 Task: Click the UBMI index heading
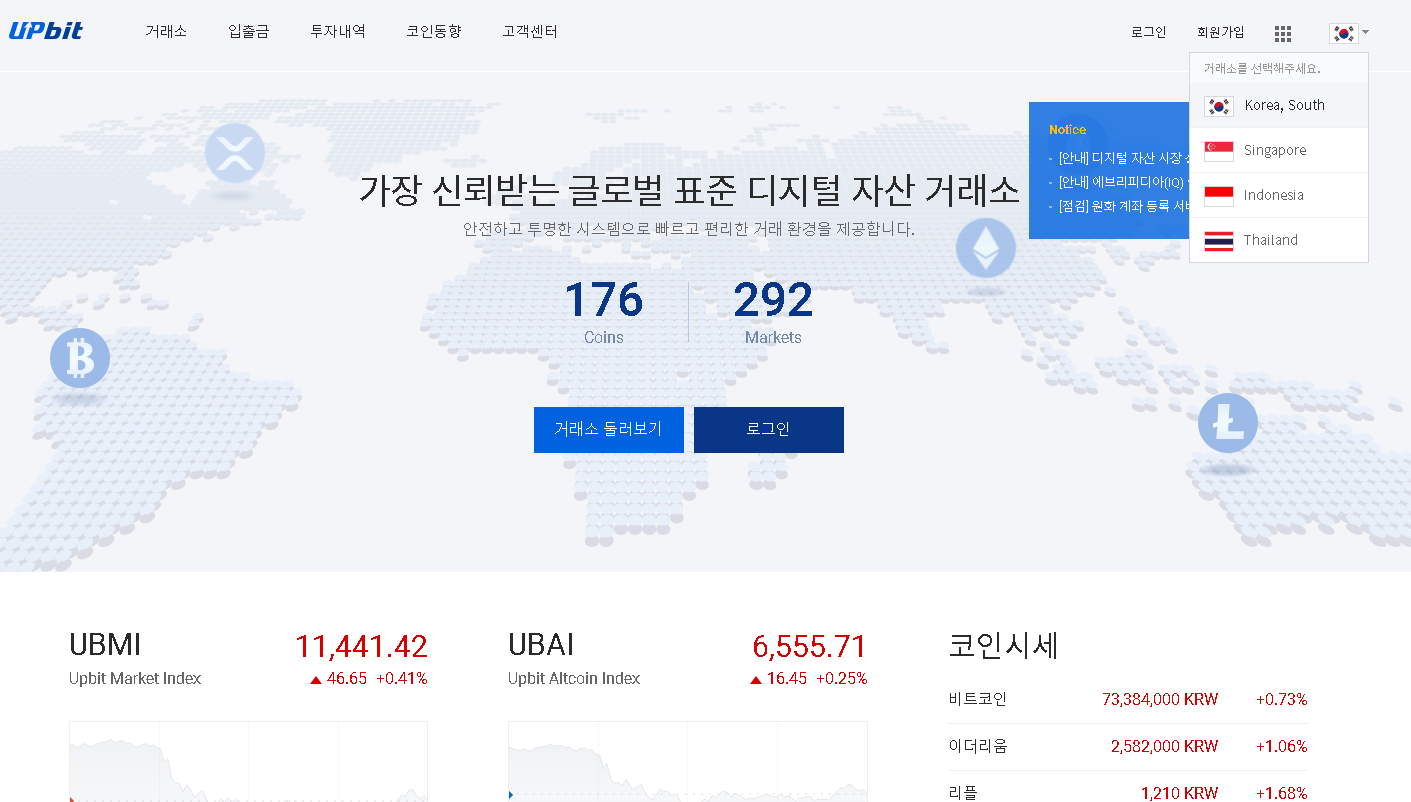[x=105, y=645]
